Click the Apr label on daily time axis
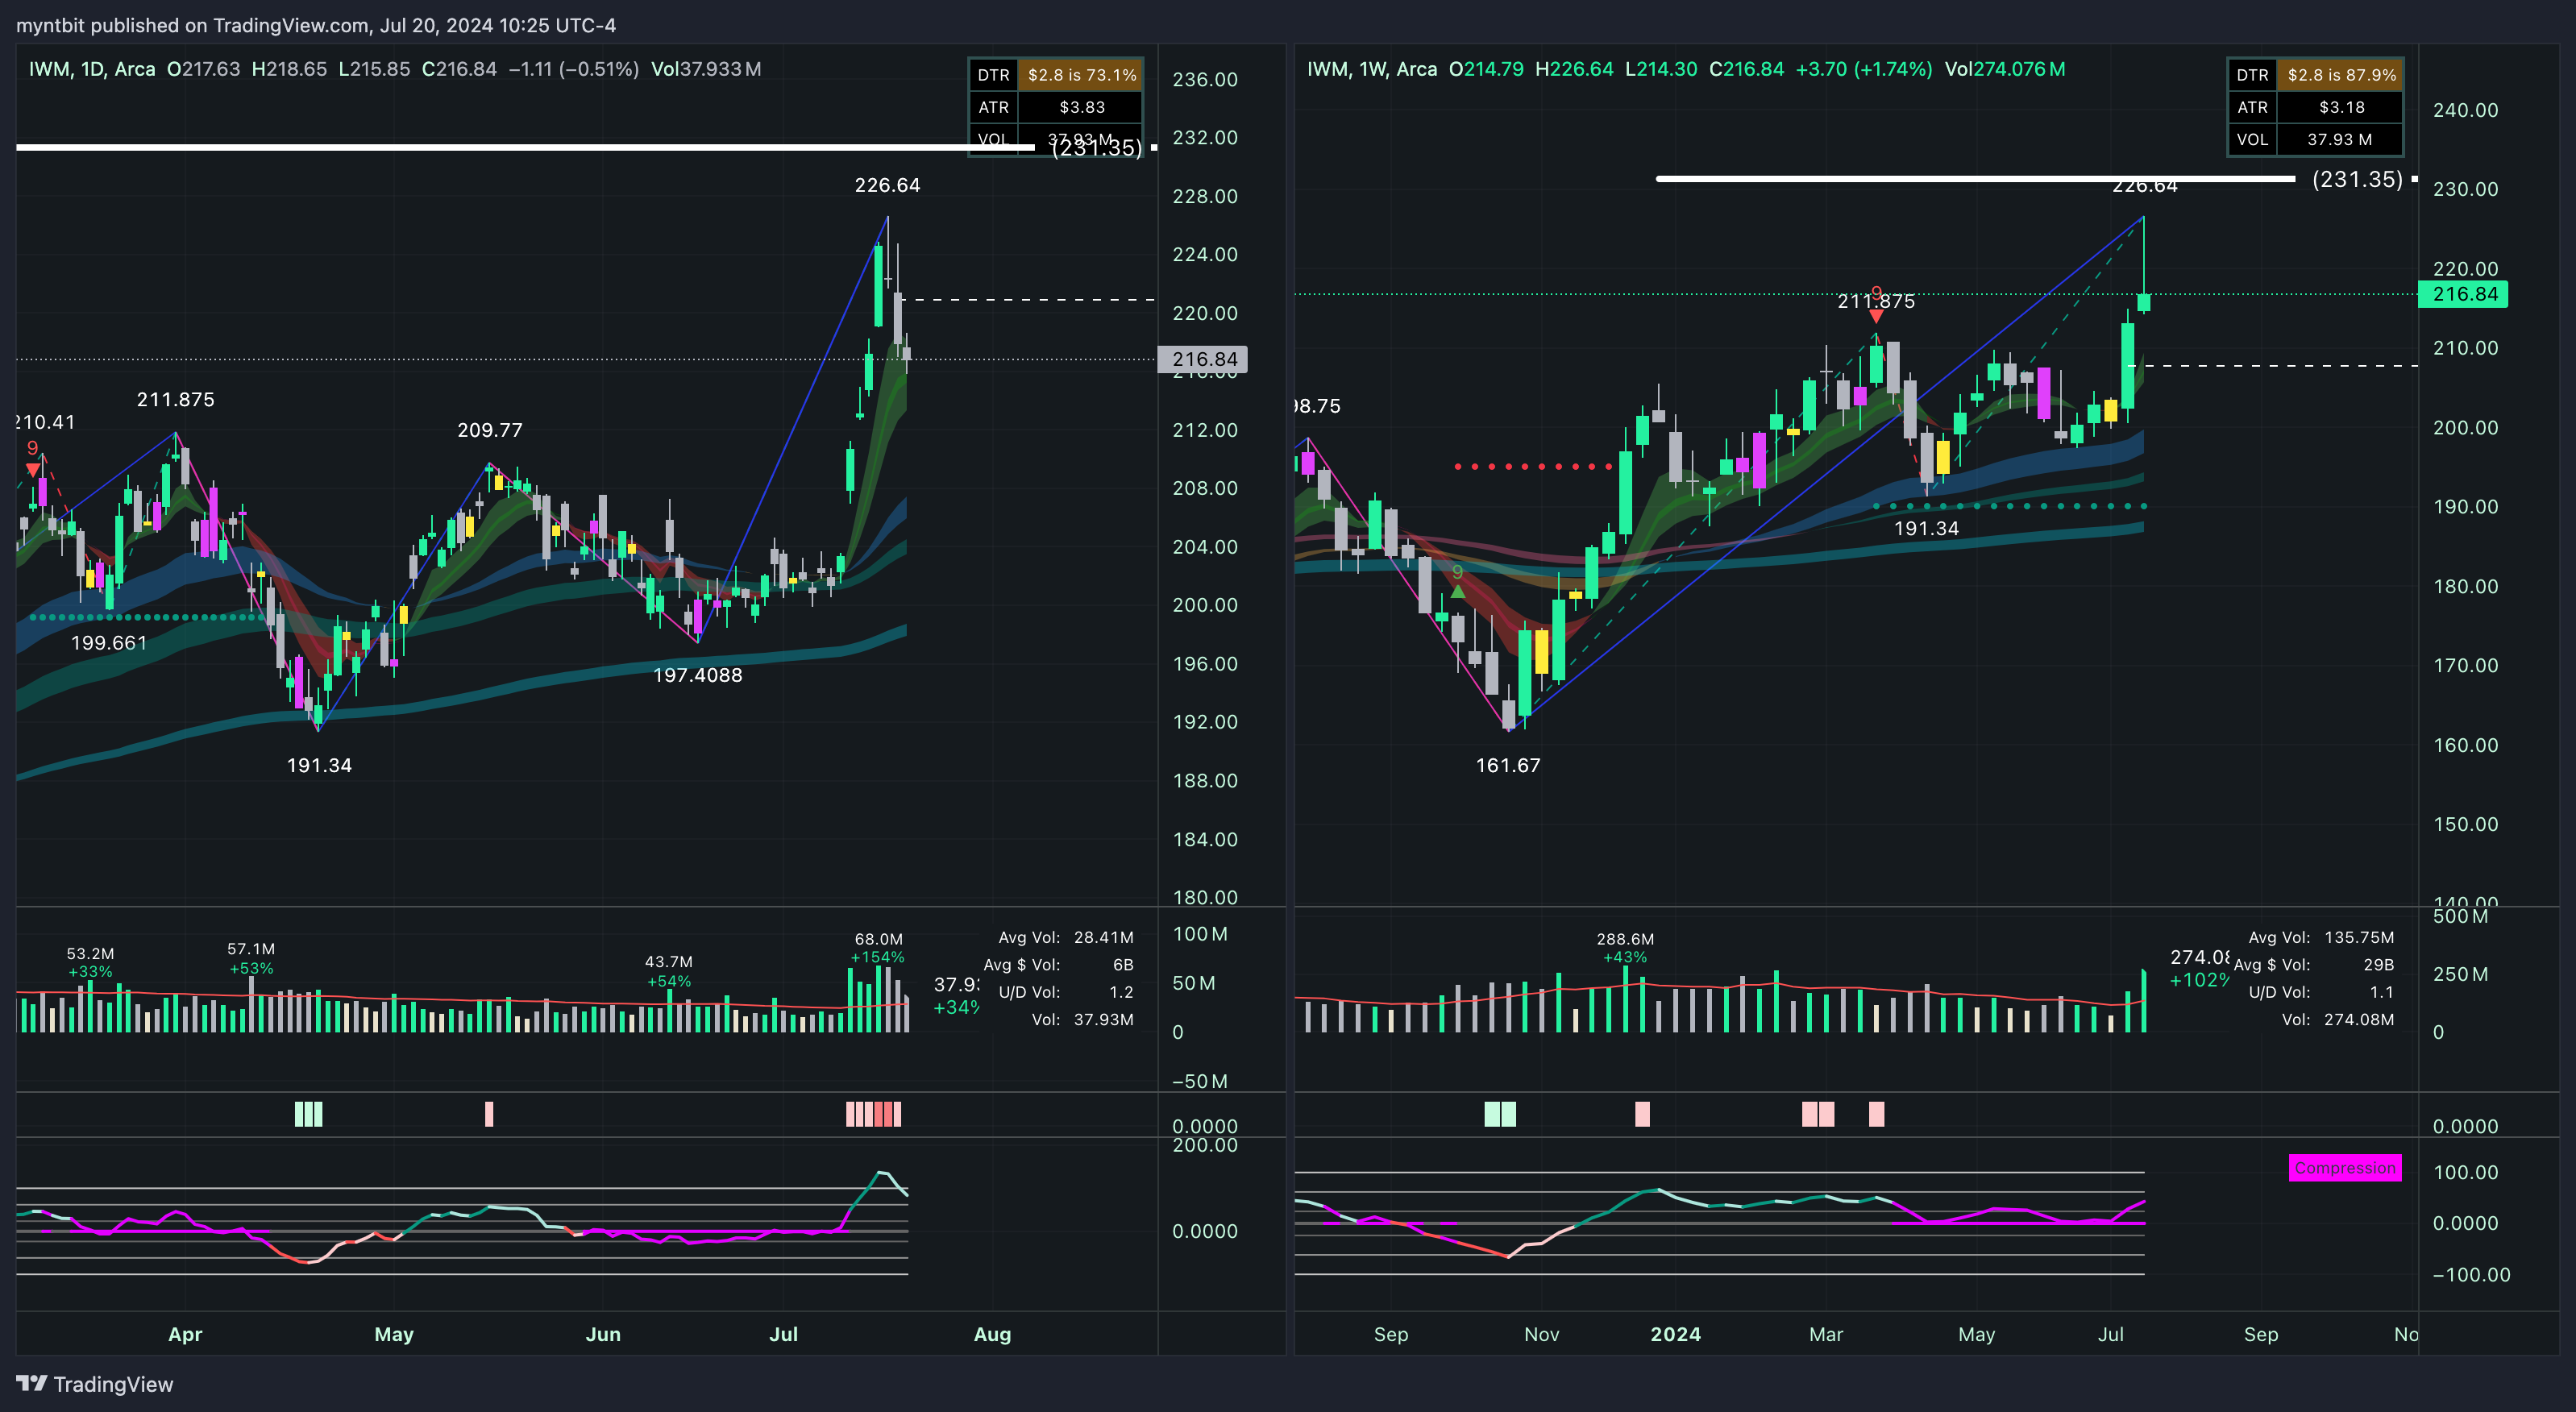This screenshot has width=2576, height=1412. click(185, 1334)
